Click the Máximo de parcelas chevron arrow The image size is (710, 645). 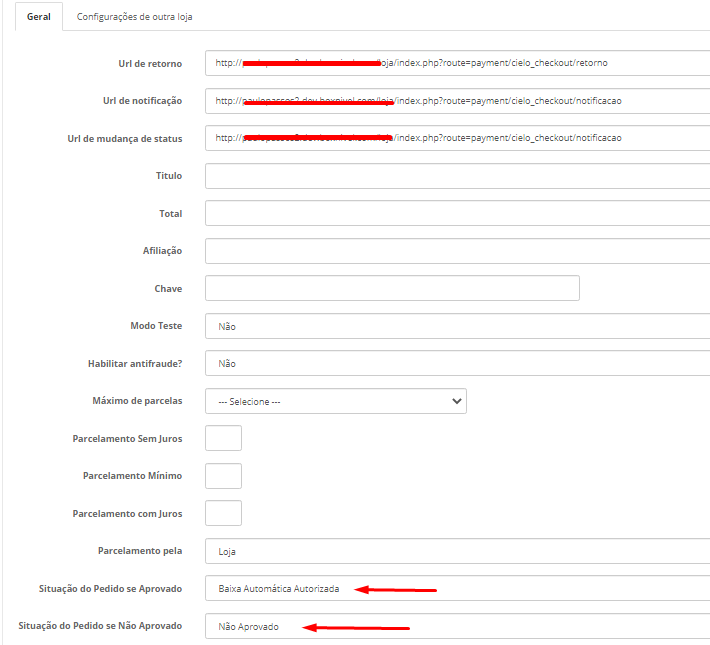457,401
